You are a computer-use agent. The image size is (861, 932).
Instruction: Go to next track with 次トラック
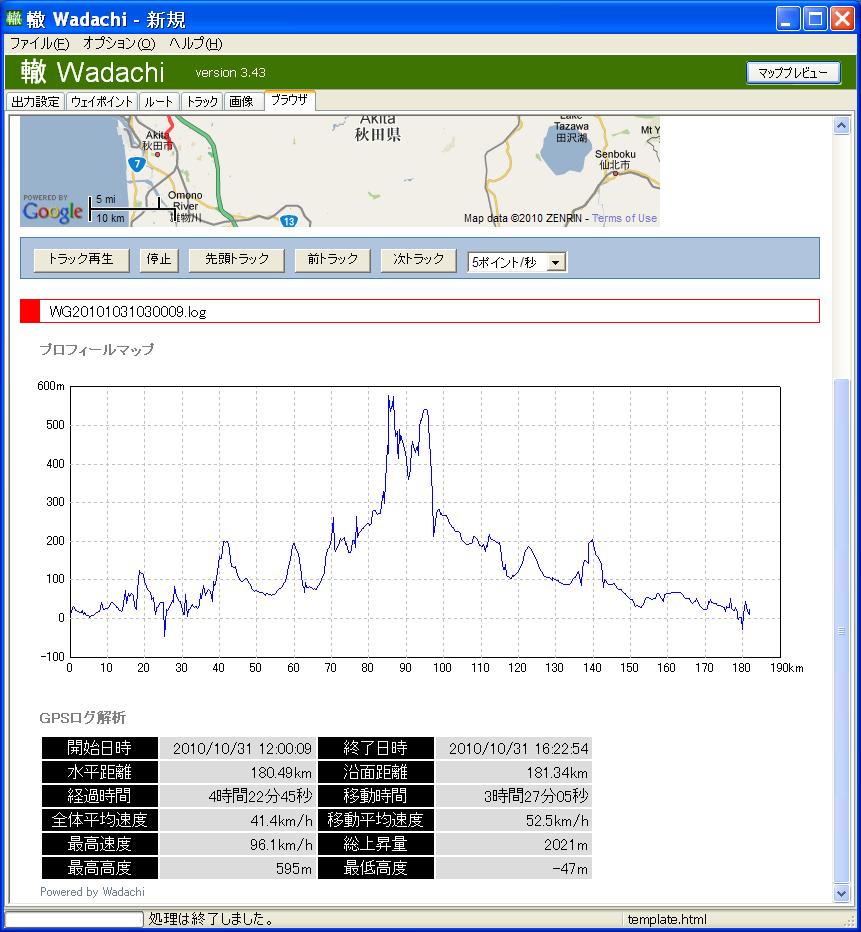point(418,260)
